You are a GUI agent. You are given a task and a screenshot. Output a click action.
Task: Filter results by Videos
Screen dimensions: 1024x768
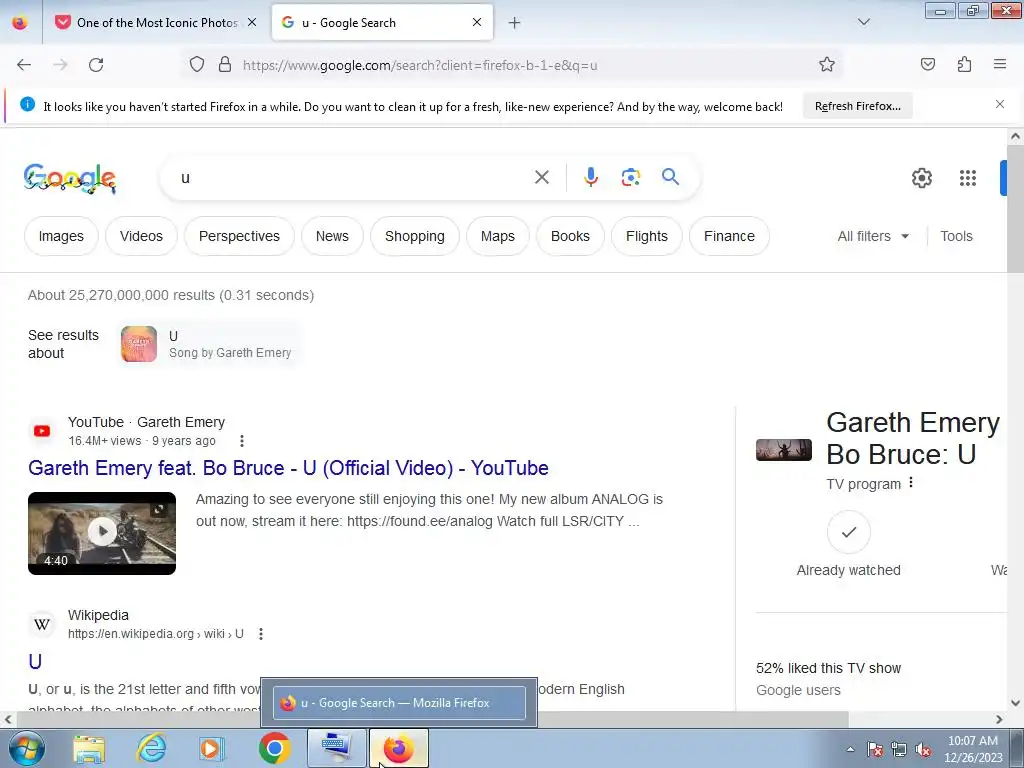coord(141,236)
